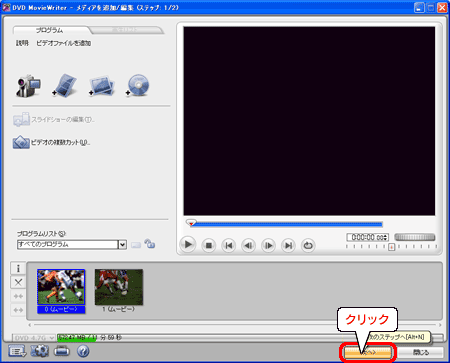This screenshot has width=450, height=363.
Task: Open the プログラムリスト dropdown arrow
Action: pos(123,245)
